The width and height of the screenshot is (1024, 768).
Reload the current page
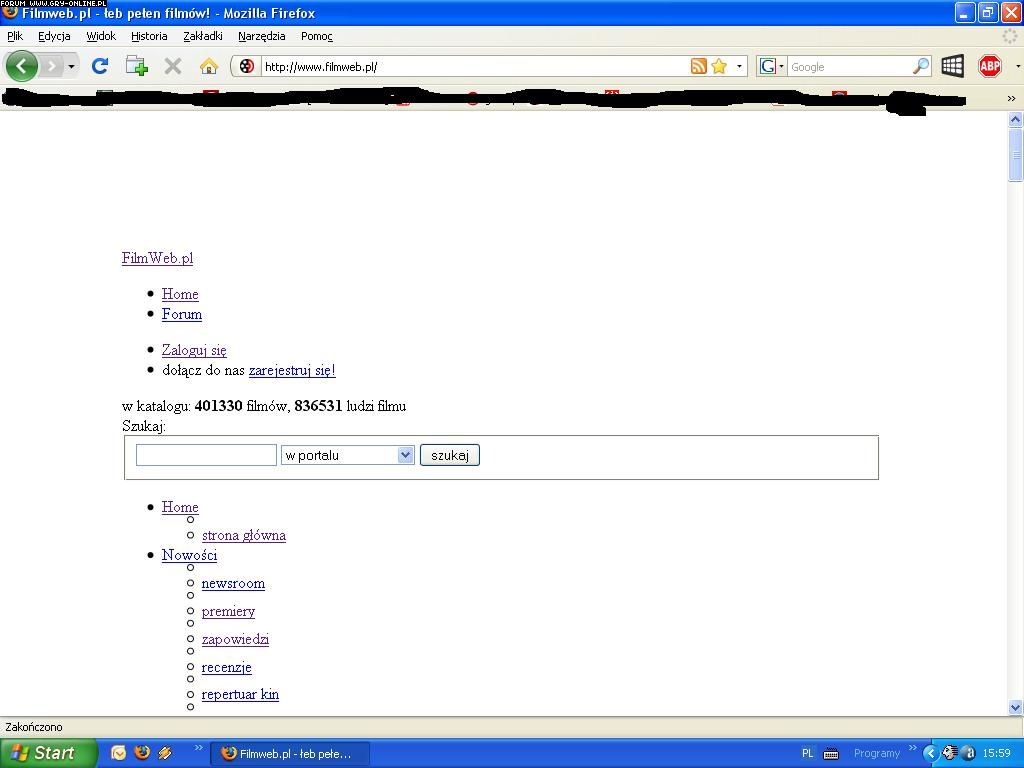coord(99,66)
